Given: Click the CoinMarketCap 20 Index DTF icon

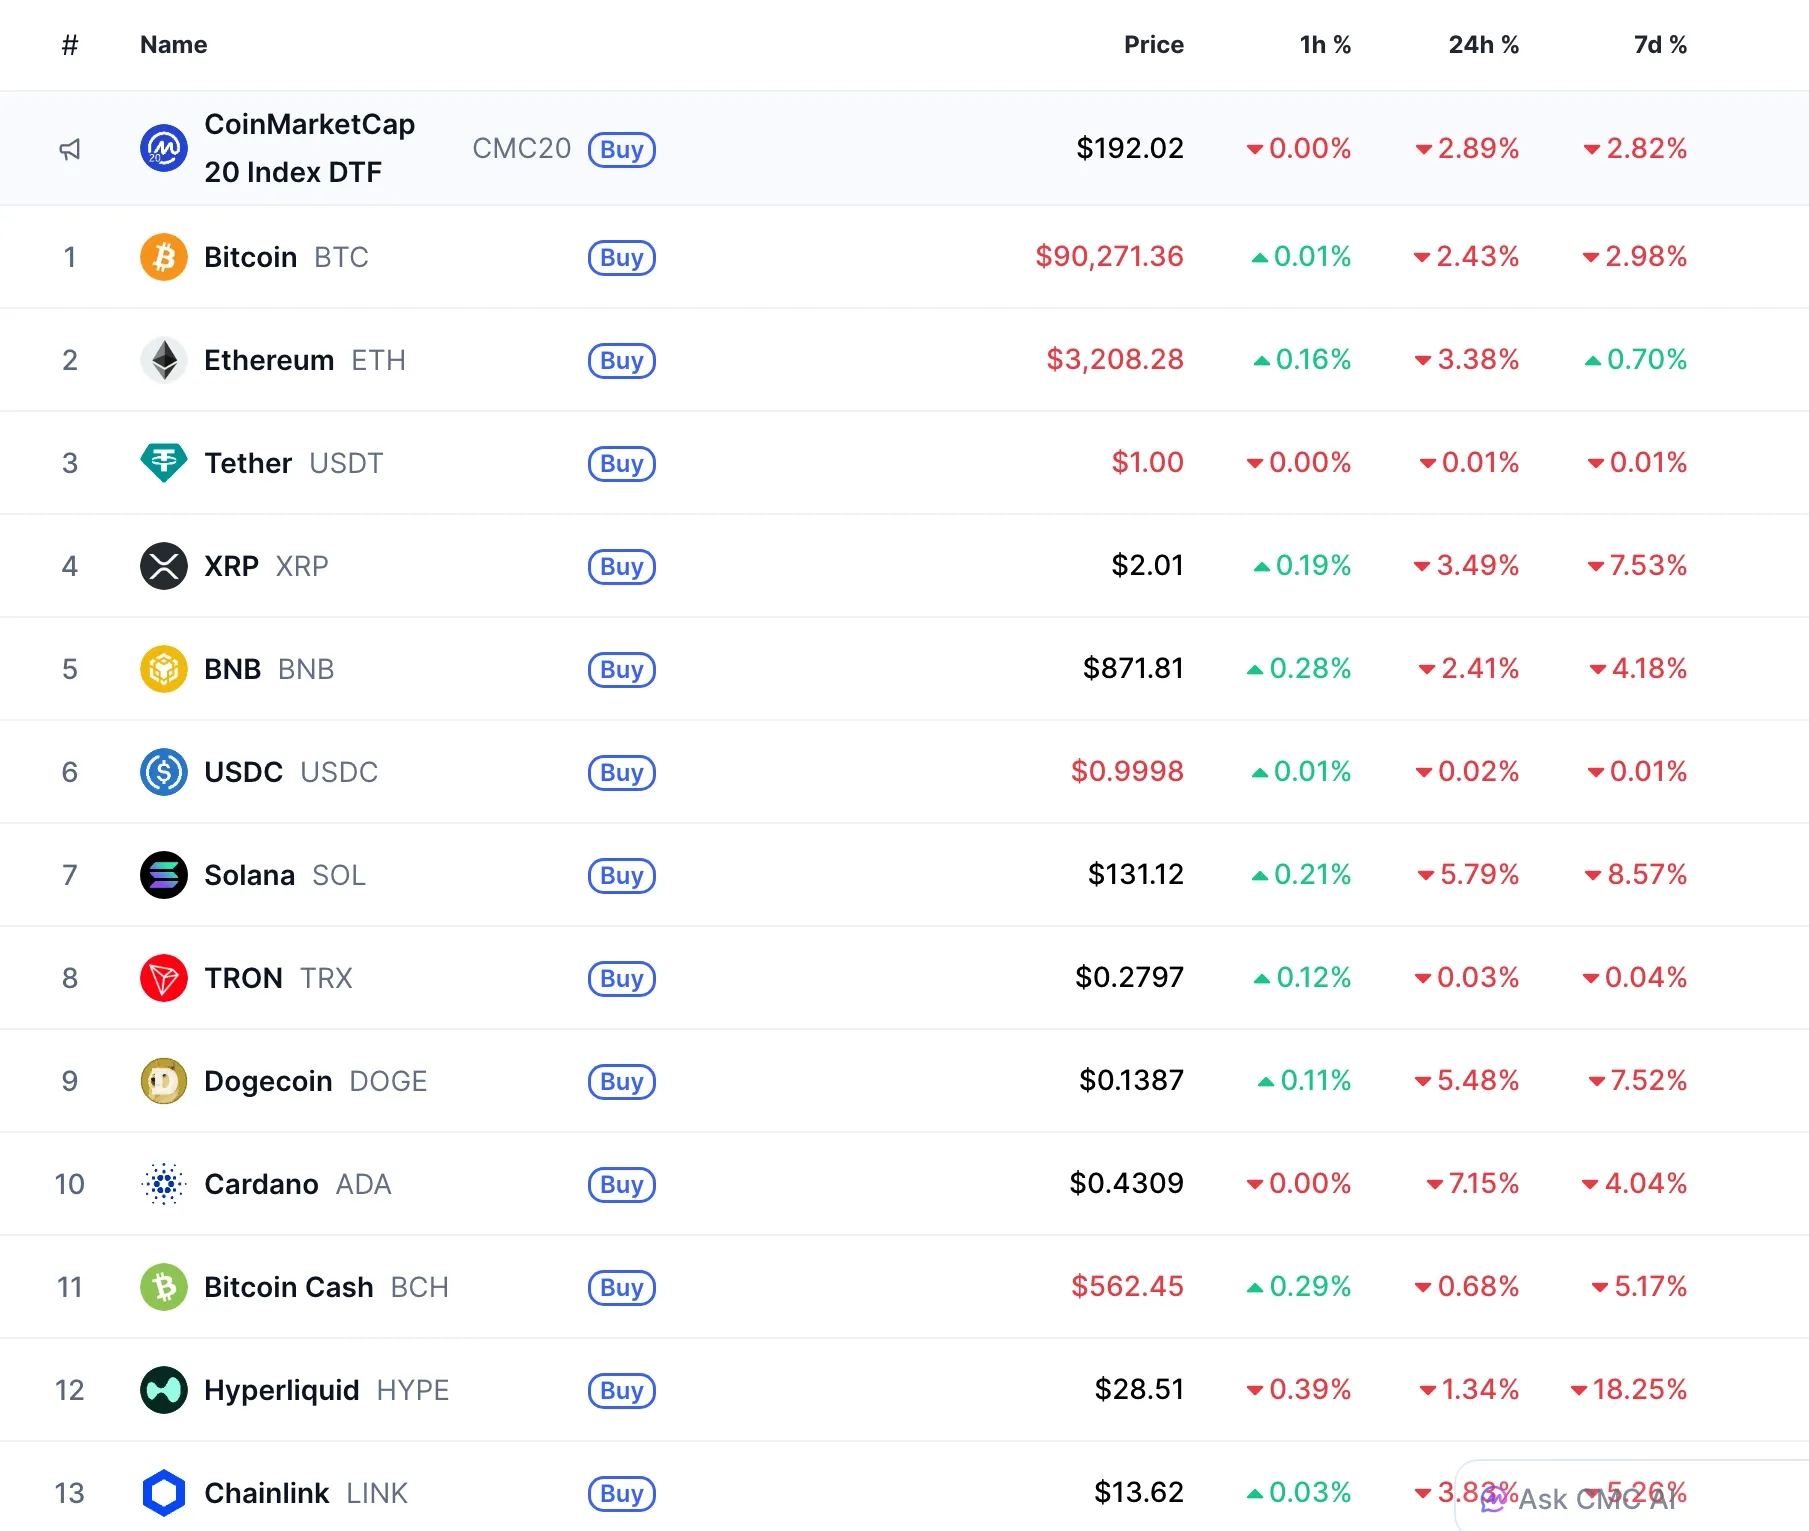Looking at the screenshot, I should [163, 148].
